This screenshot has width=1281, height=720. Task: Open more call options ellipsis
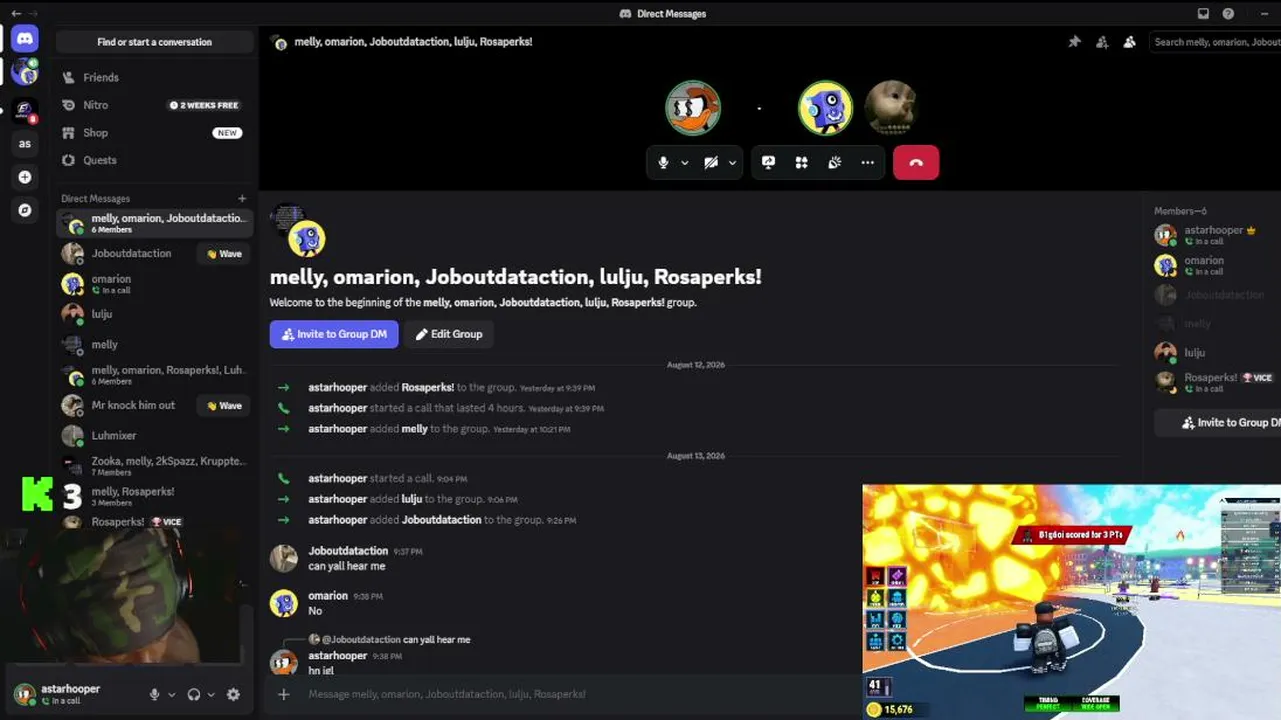click(x=867, y=162)
